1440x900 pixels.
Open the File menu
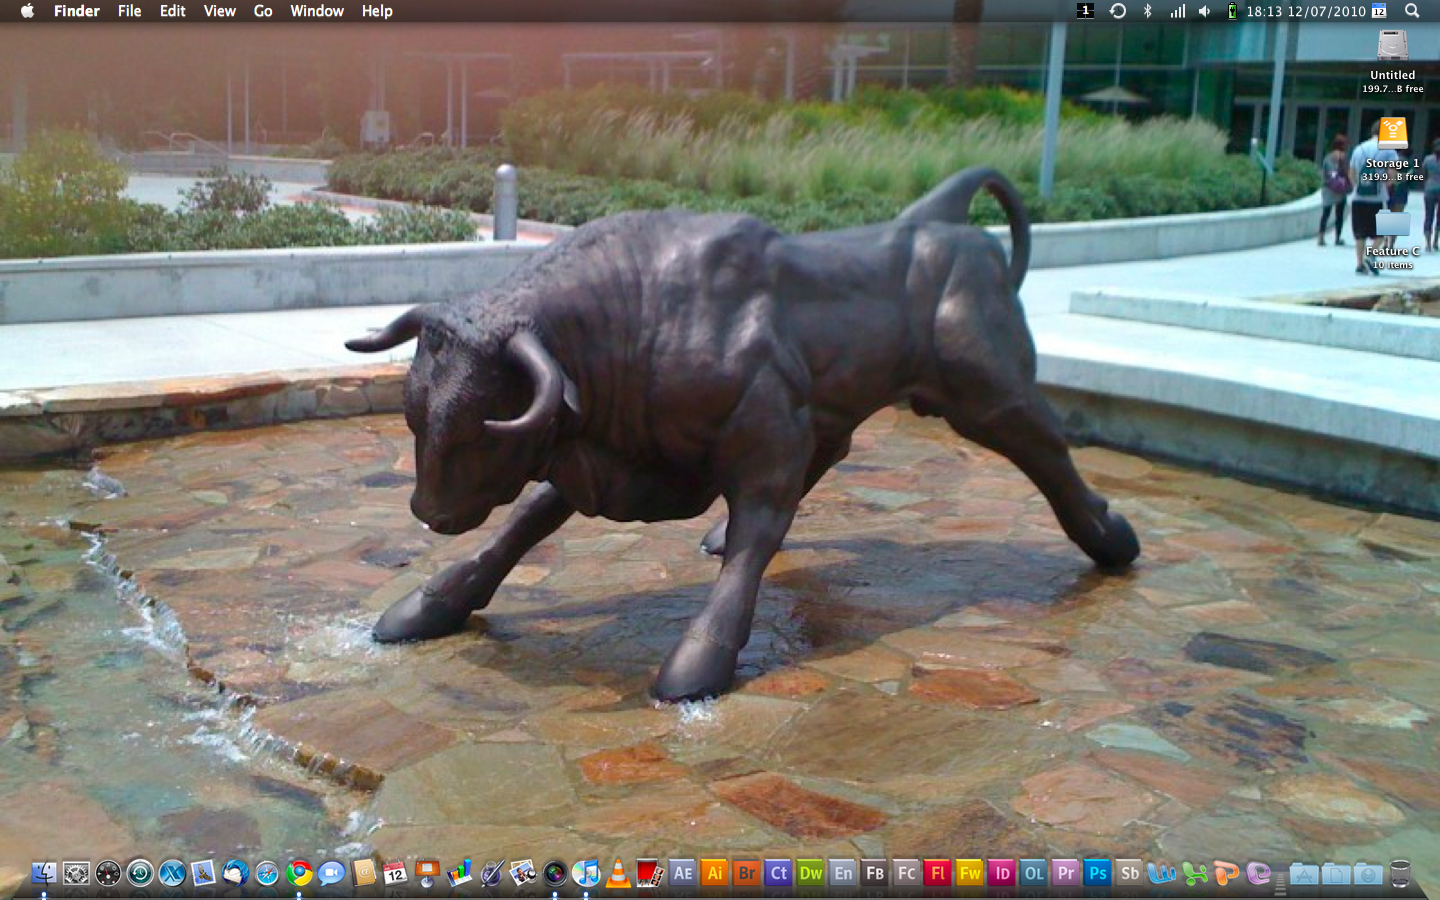tap(130, 11)
